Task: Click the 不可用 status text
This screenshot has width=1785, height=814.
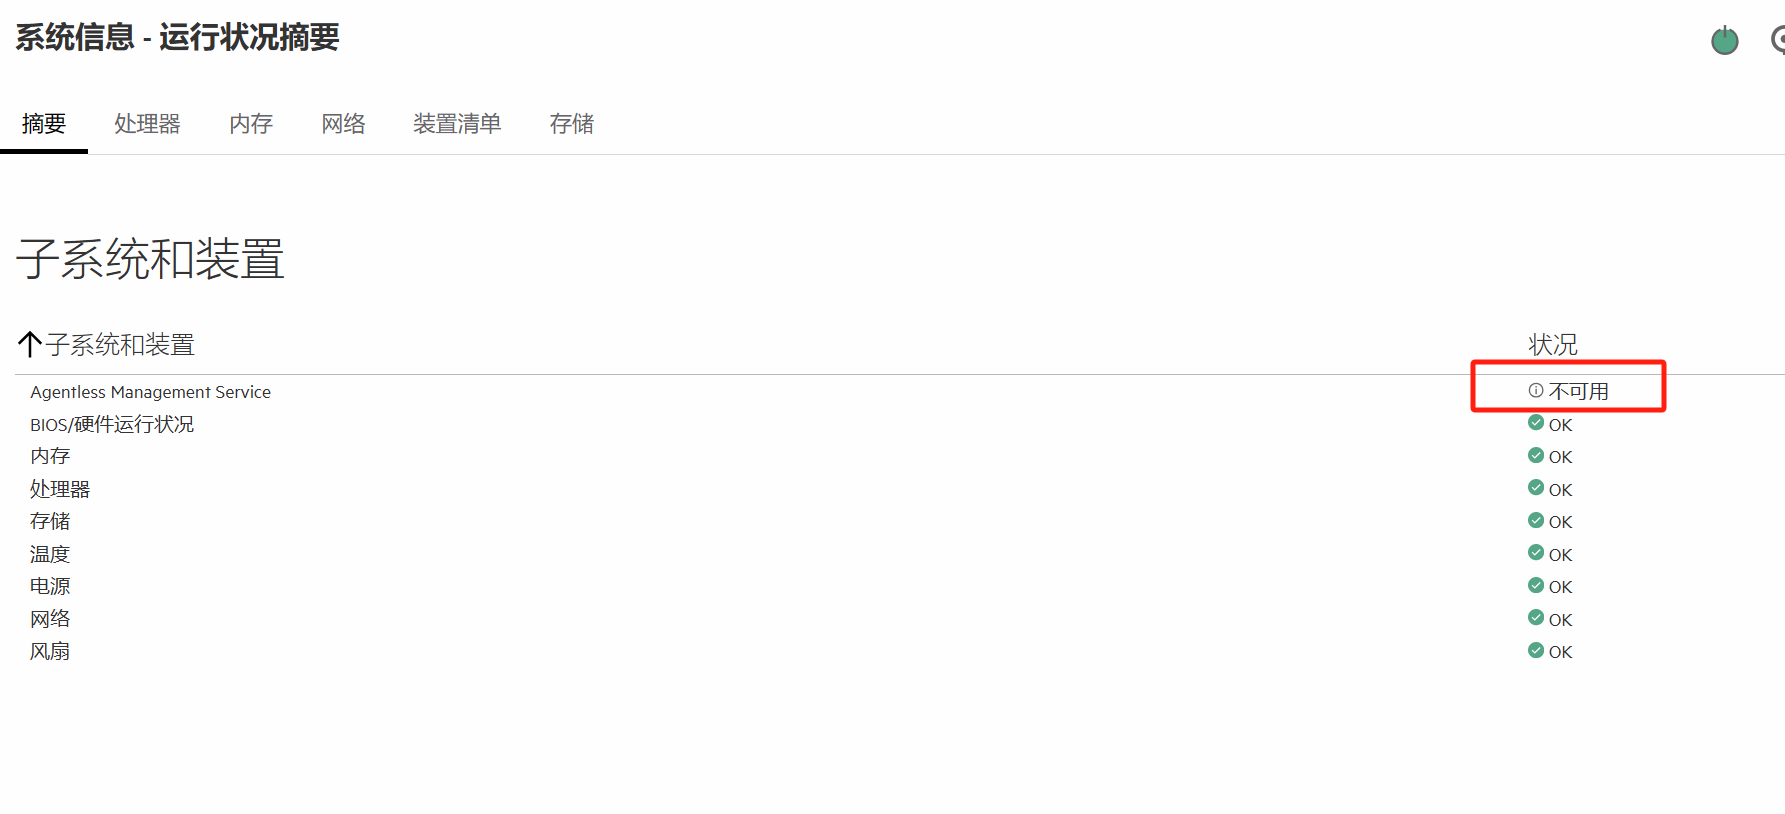Action: 1578,391
